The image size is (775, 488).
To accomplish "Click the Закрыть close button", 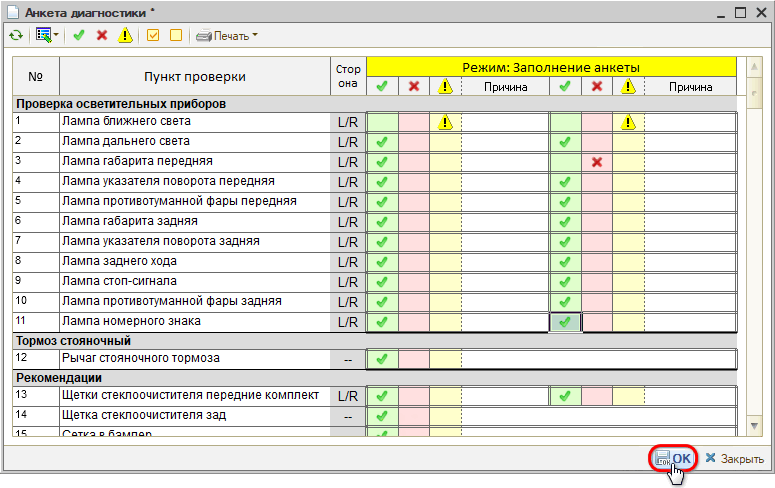I will tap(735, 458).
